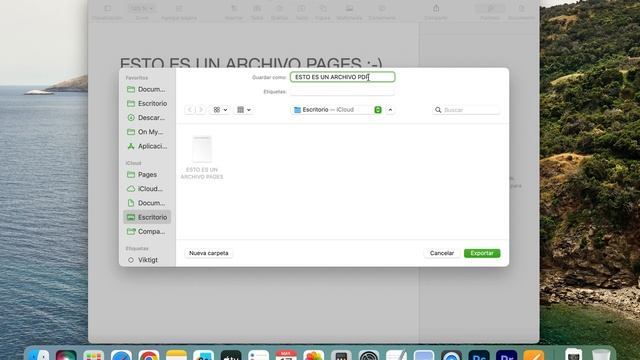This screenshot has width=640, height=360.
Task: Open Safari from the Dock
Action: [121, 355]
